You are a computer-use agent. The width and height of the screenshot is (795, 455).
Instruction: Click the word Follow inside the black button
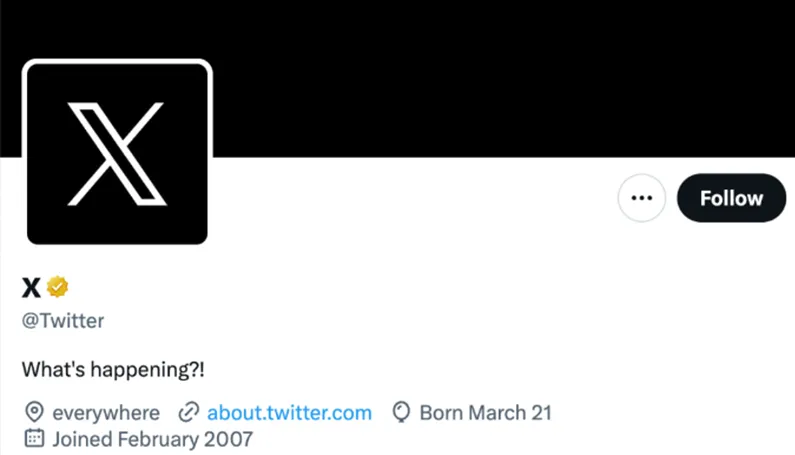click(x=731, y=198)
